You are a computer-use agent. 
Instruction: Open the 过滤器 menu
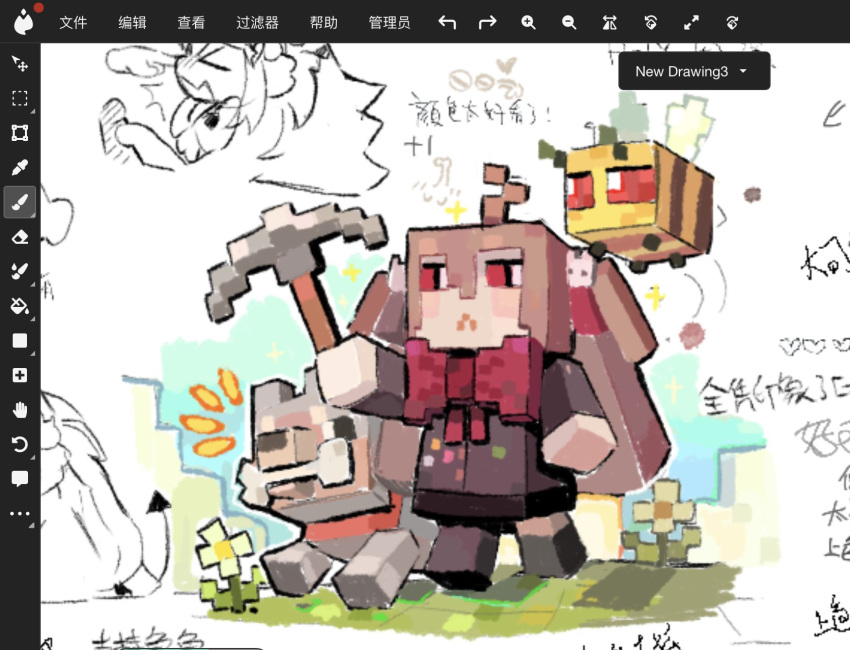[x=257, y=22]
